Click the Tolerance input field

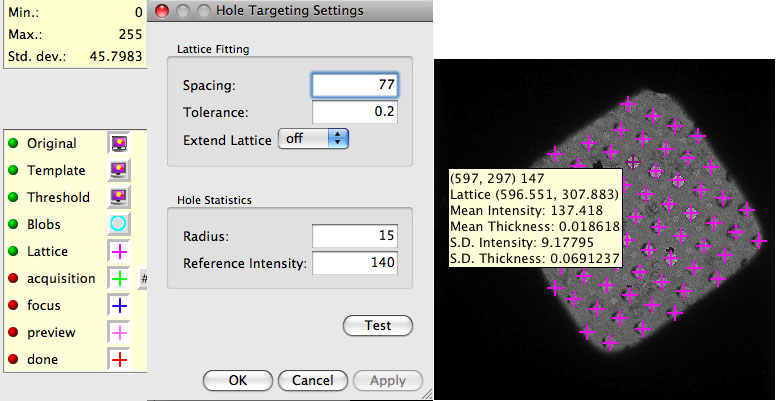pyautogui.click(x=355, y=112)
